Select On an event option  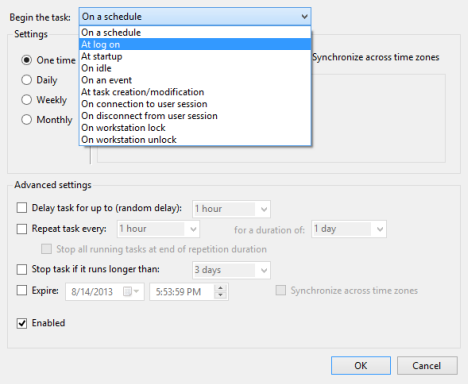pos(195,80)
